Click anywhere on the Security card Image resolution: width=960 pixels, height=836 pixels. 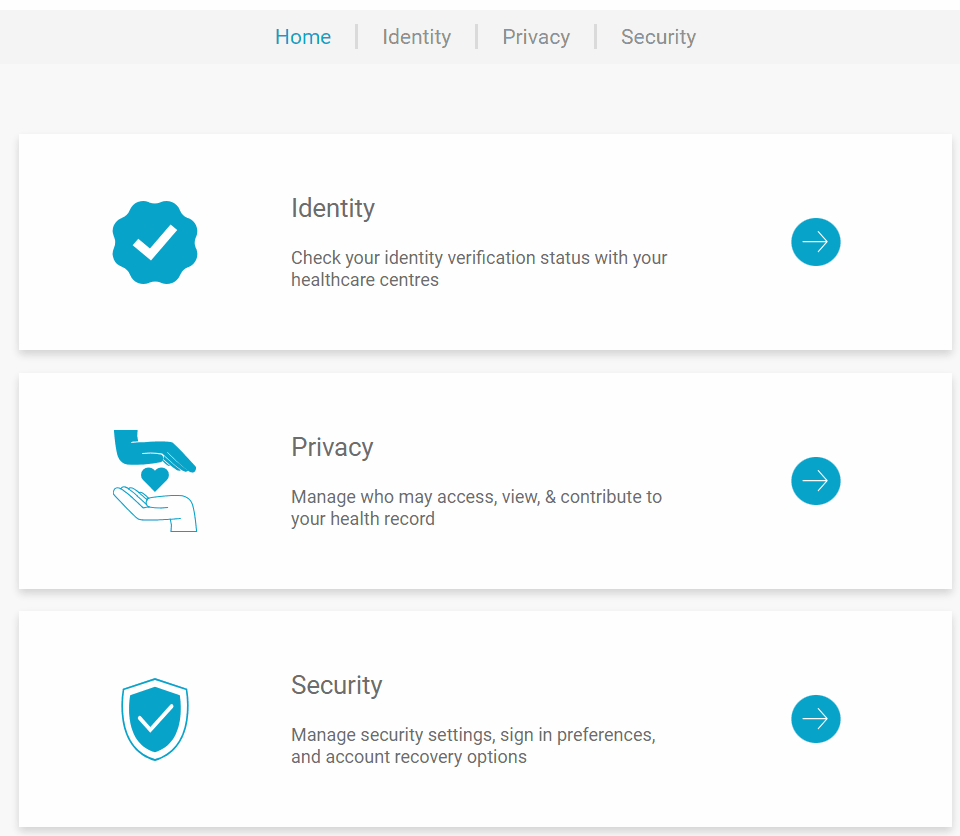coord(485,719)
